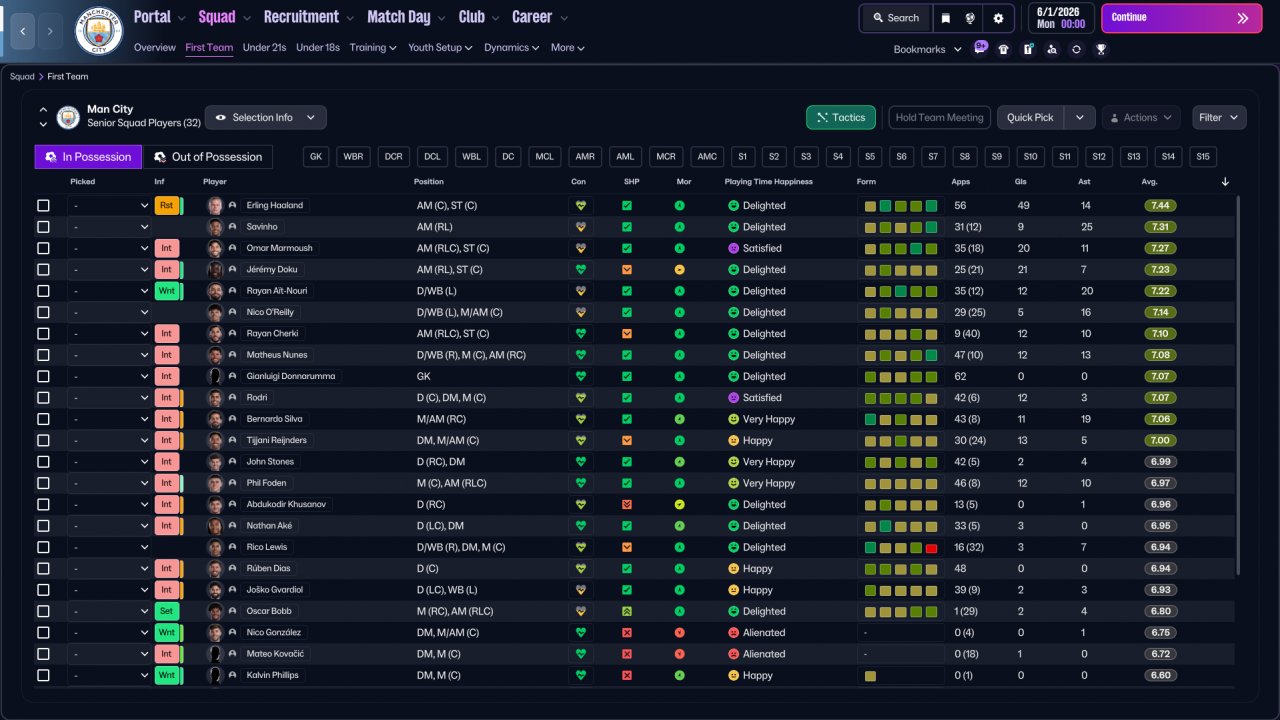Screen dimensions: 1280x720
Task: Open the bookmark icon next to Search
Action: (946, 18)
